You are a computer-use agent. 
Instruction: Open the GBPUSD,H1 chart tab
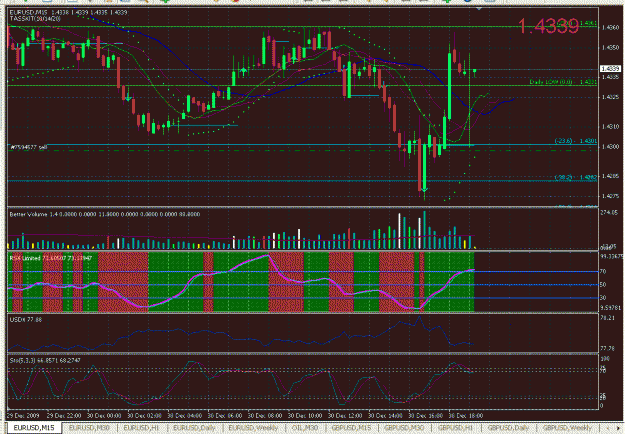(454, 428)
